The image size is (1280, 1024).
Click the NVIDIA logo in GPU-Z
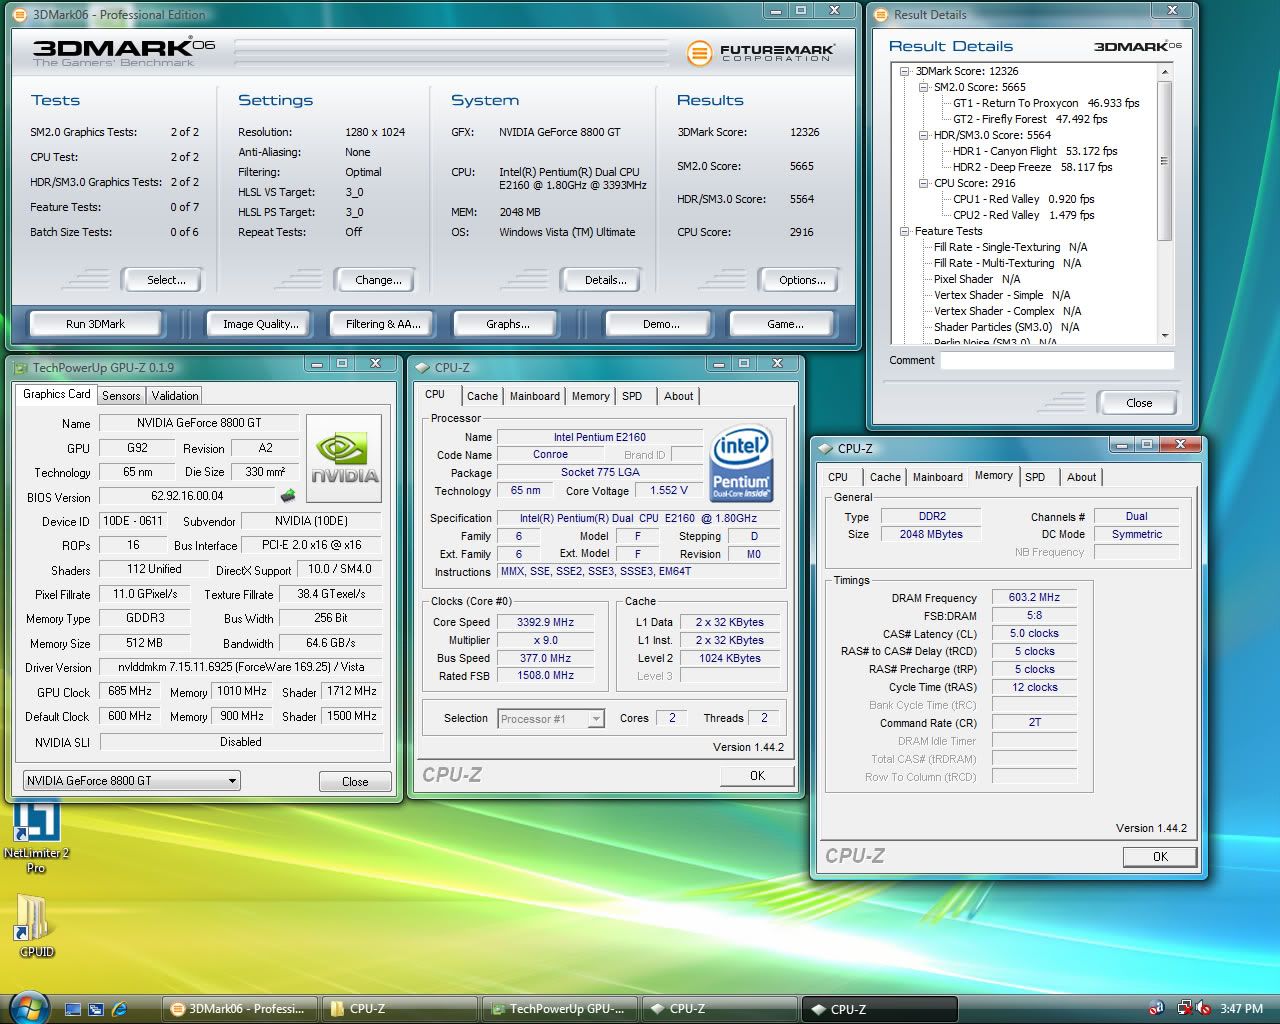[344, 458]
